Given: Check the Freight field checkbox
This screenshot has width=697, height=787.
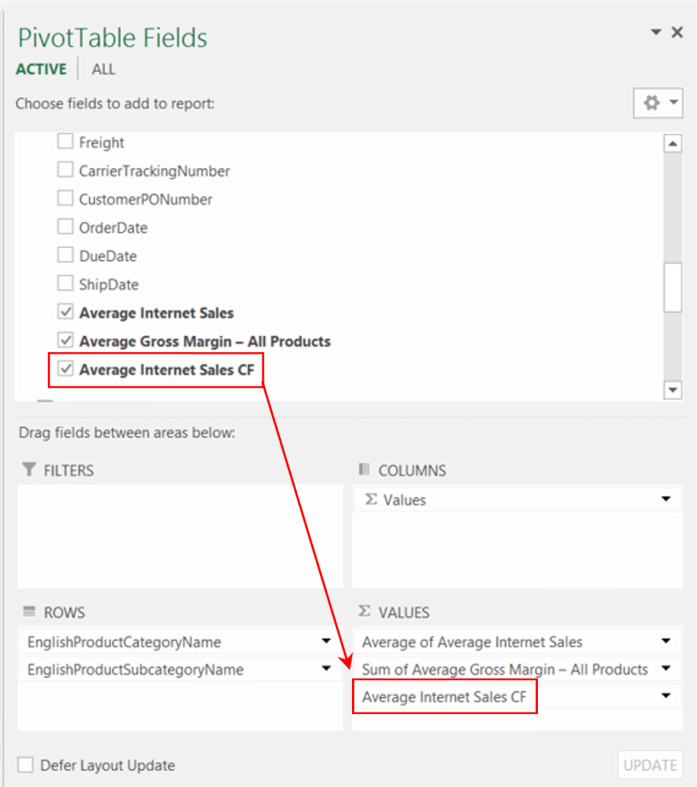Looking at the screenshot, I should (66, 142).
